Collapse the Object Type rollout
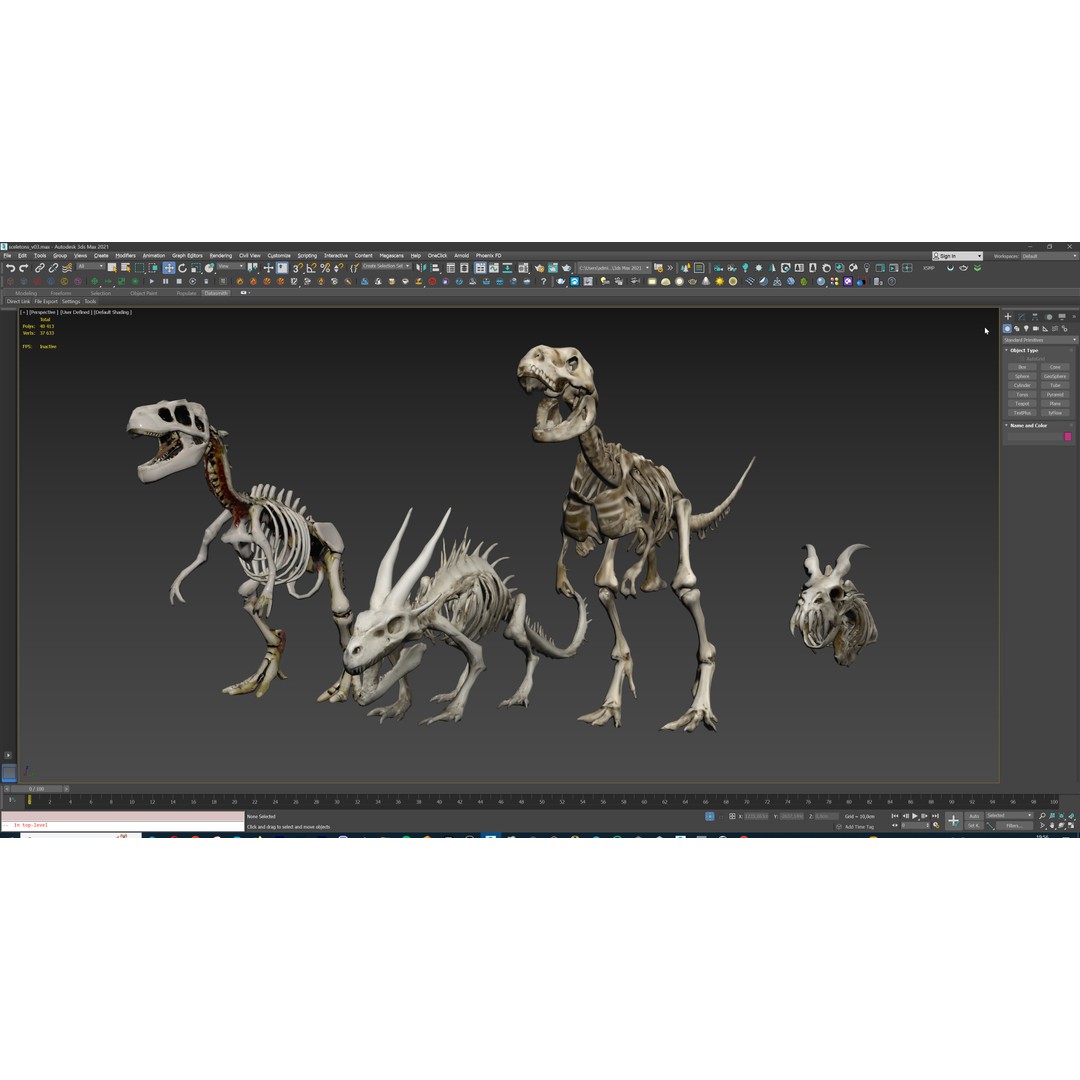This screenshot has width=1080, height=1080. tap(1024, 350)
